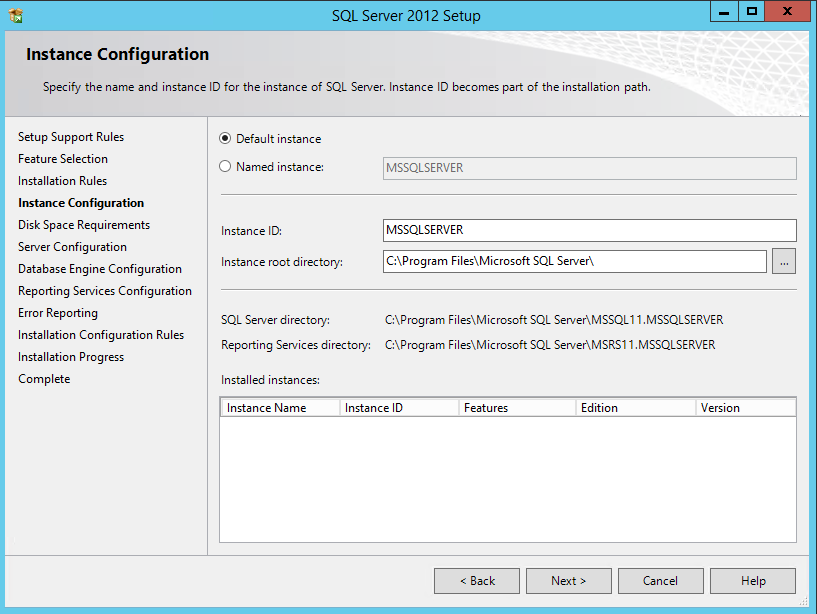
Task: Click the Version column header
Action: [x=745, y=407]
